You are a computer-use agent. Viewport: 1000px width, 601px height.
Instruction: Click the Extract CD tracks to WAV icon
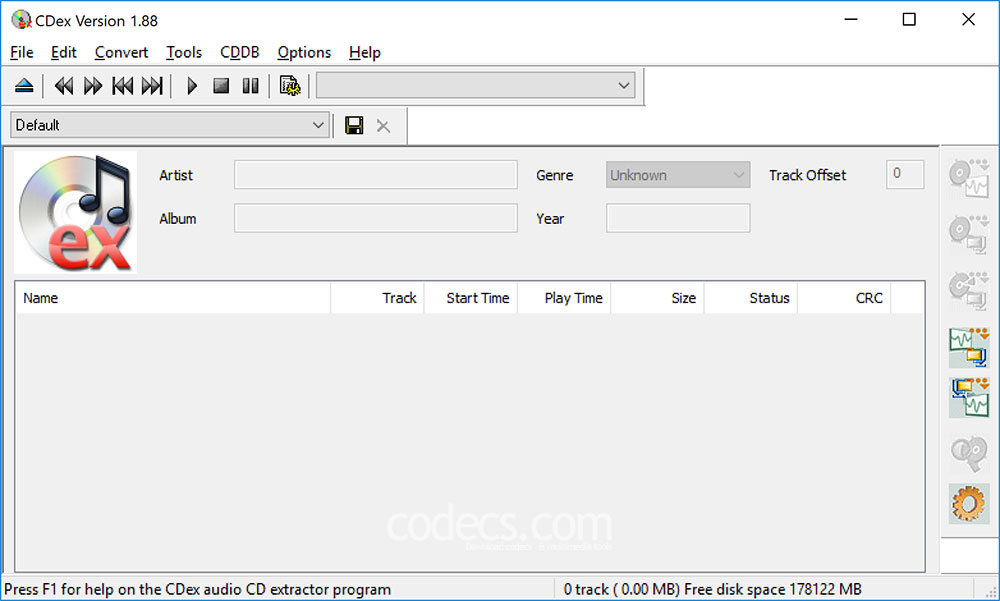pyautogui.click(x=969, y=178)
